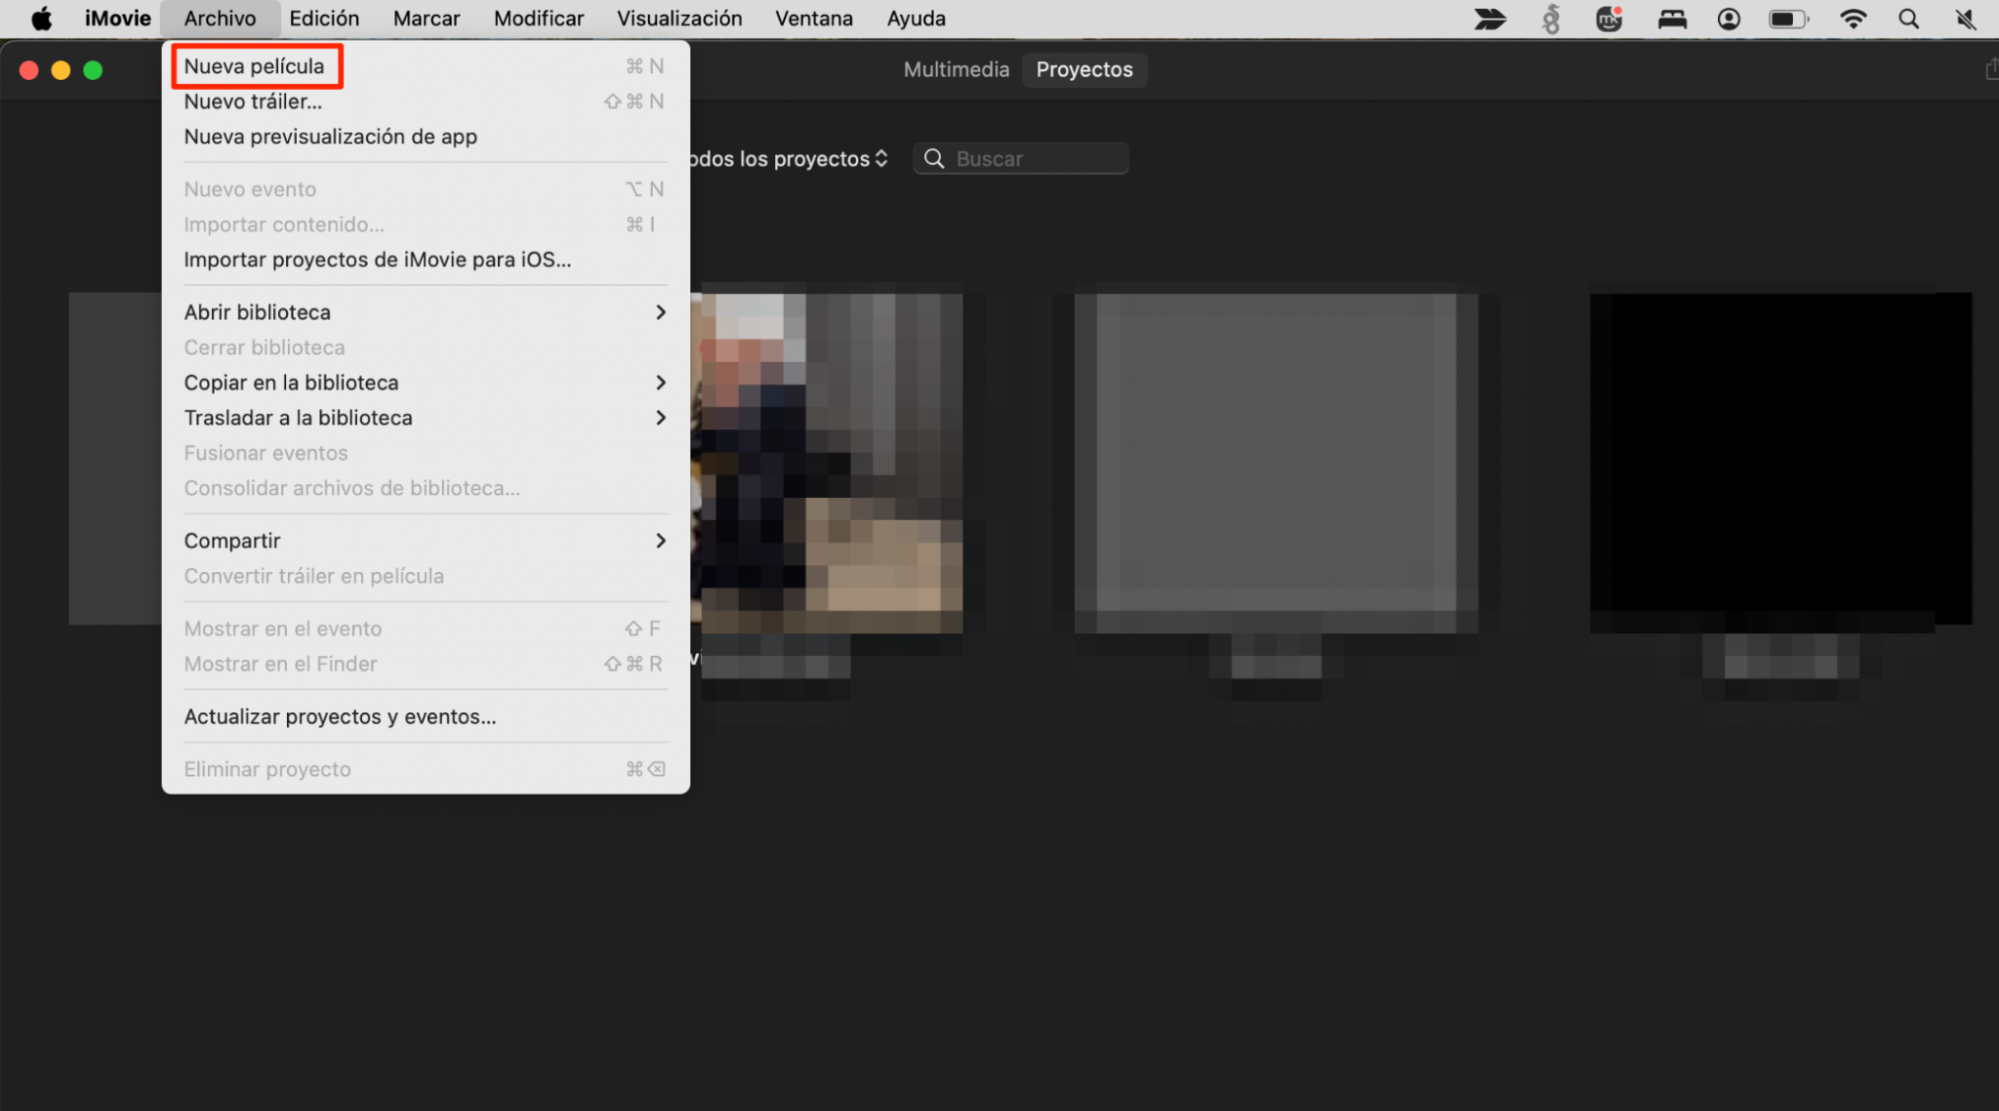
Task: Click the magnifier icon in Buscar field
Action: tap(933, 158)
